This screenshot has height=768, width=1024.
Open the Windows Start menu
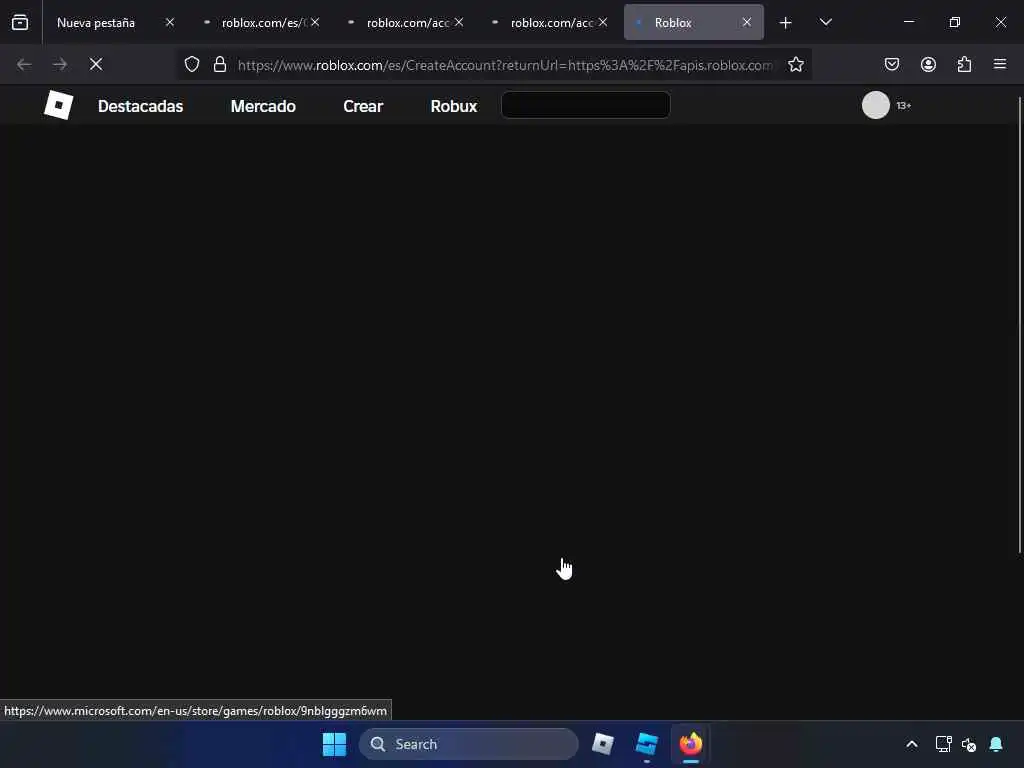334,744
